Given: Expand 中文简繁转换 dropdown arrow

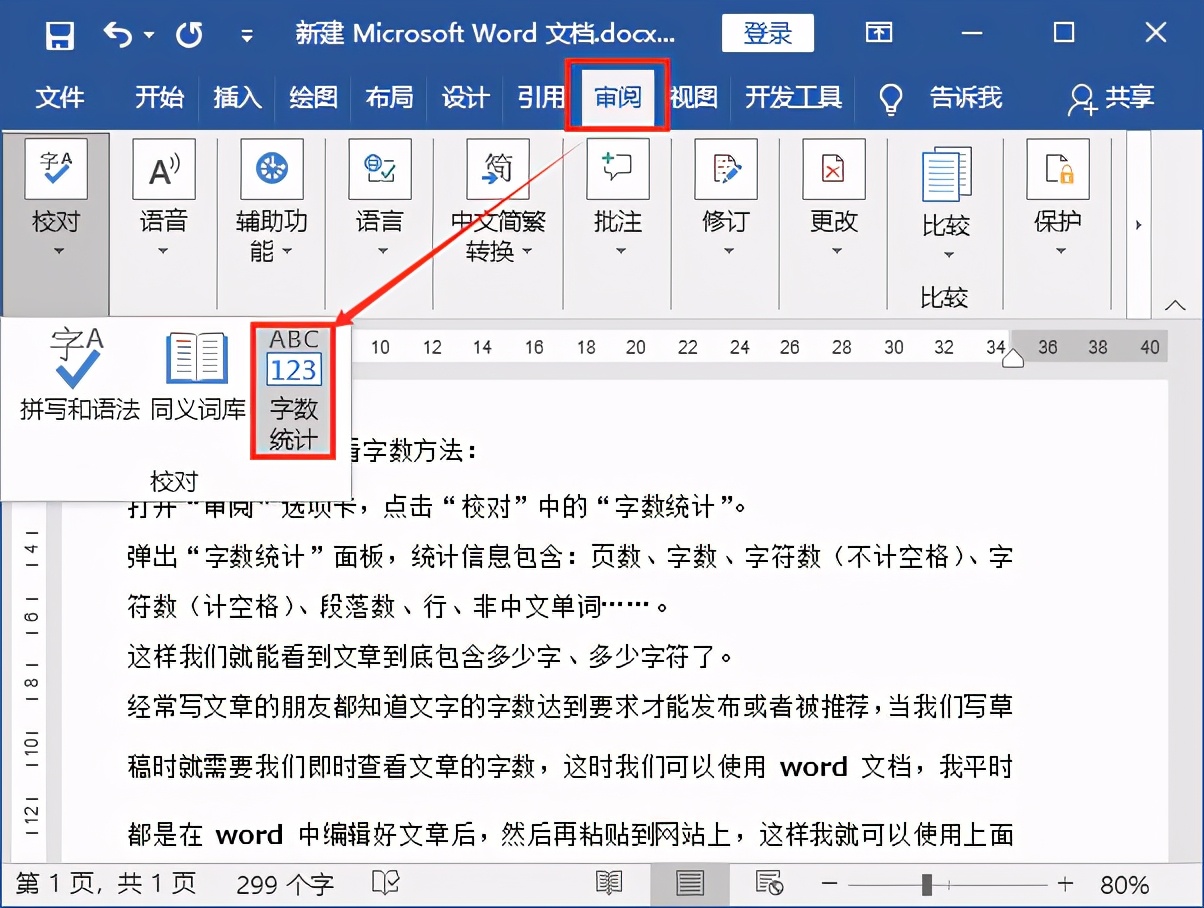Looking at the screenshot, I should (x=527, y=251).
